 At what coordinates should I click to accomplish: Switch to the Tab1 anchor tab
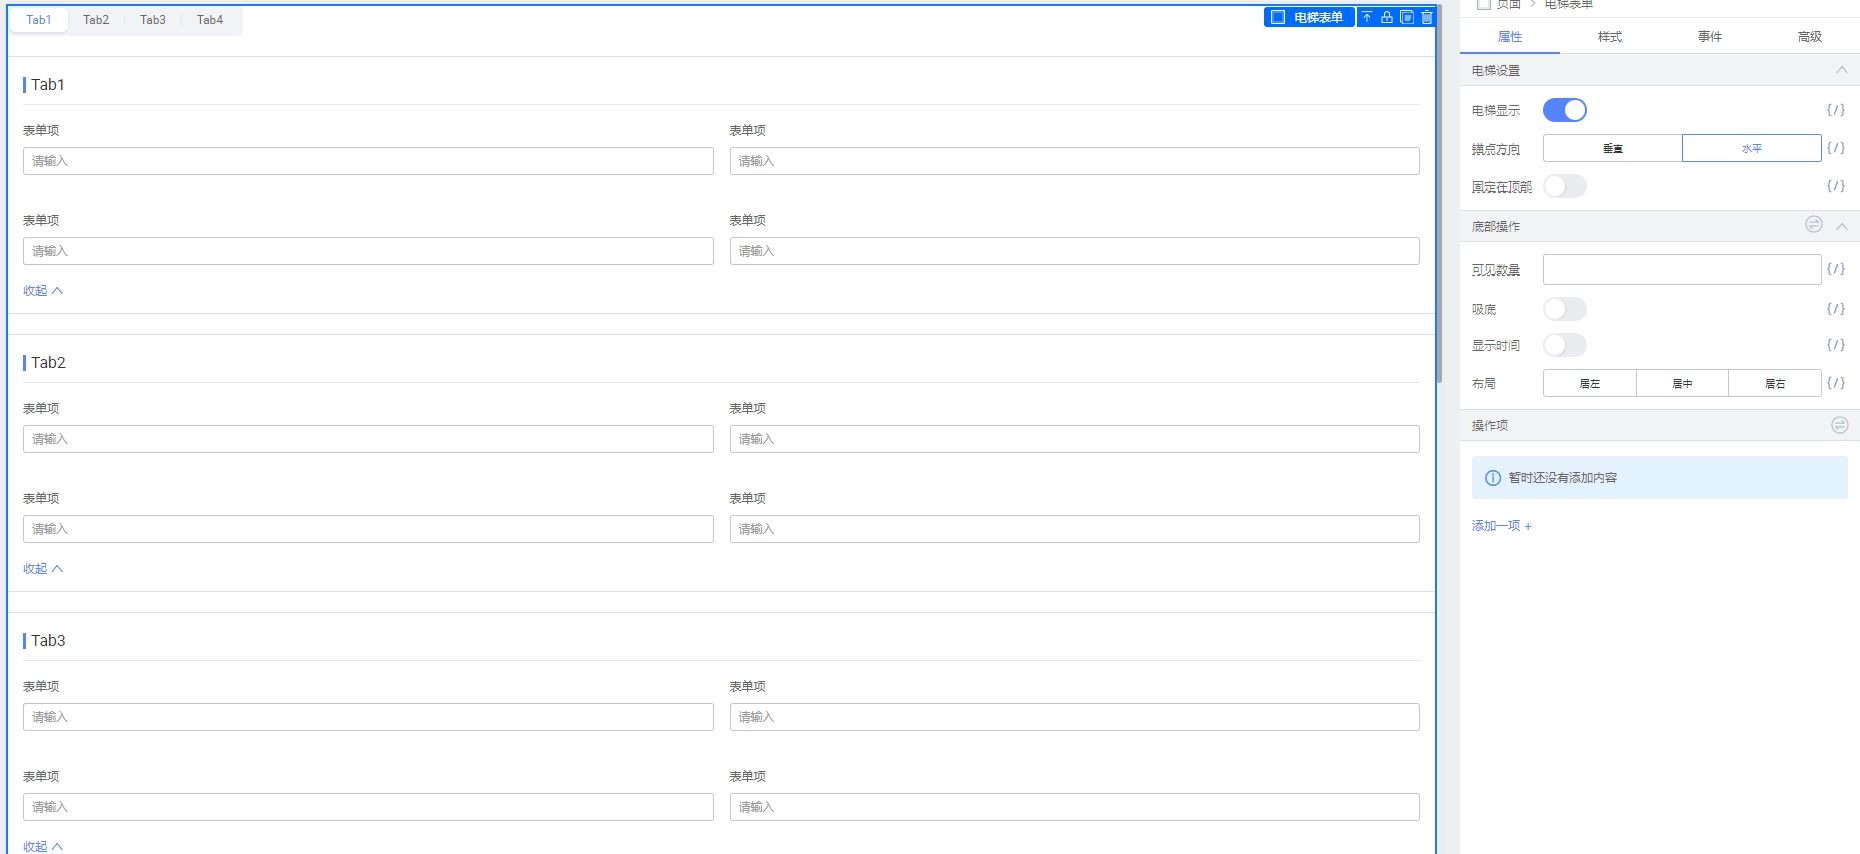[39, 20]
